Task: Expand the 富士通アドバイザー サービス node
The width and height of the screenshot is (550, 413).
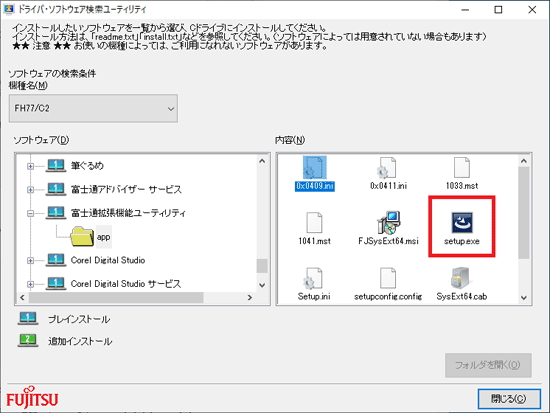Action: (31, 189)
